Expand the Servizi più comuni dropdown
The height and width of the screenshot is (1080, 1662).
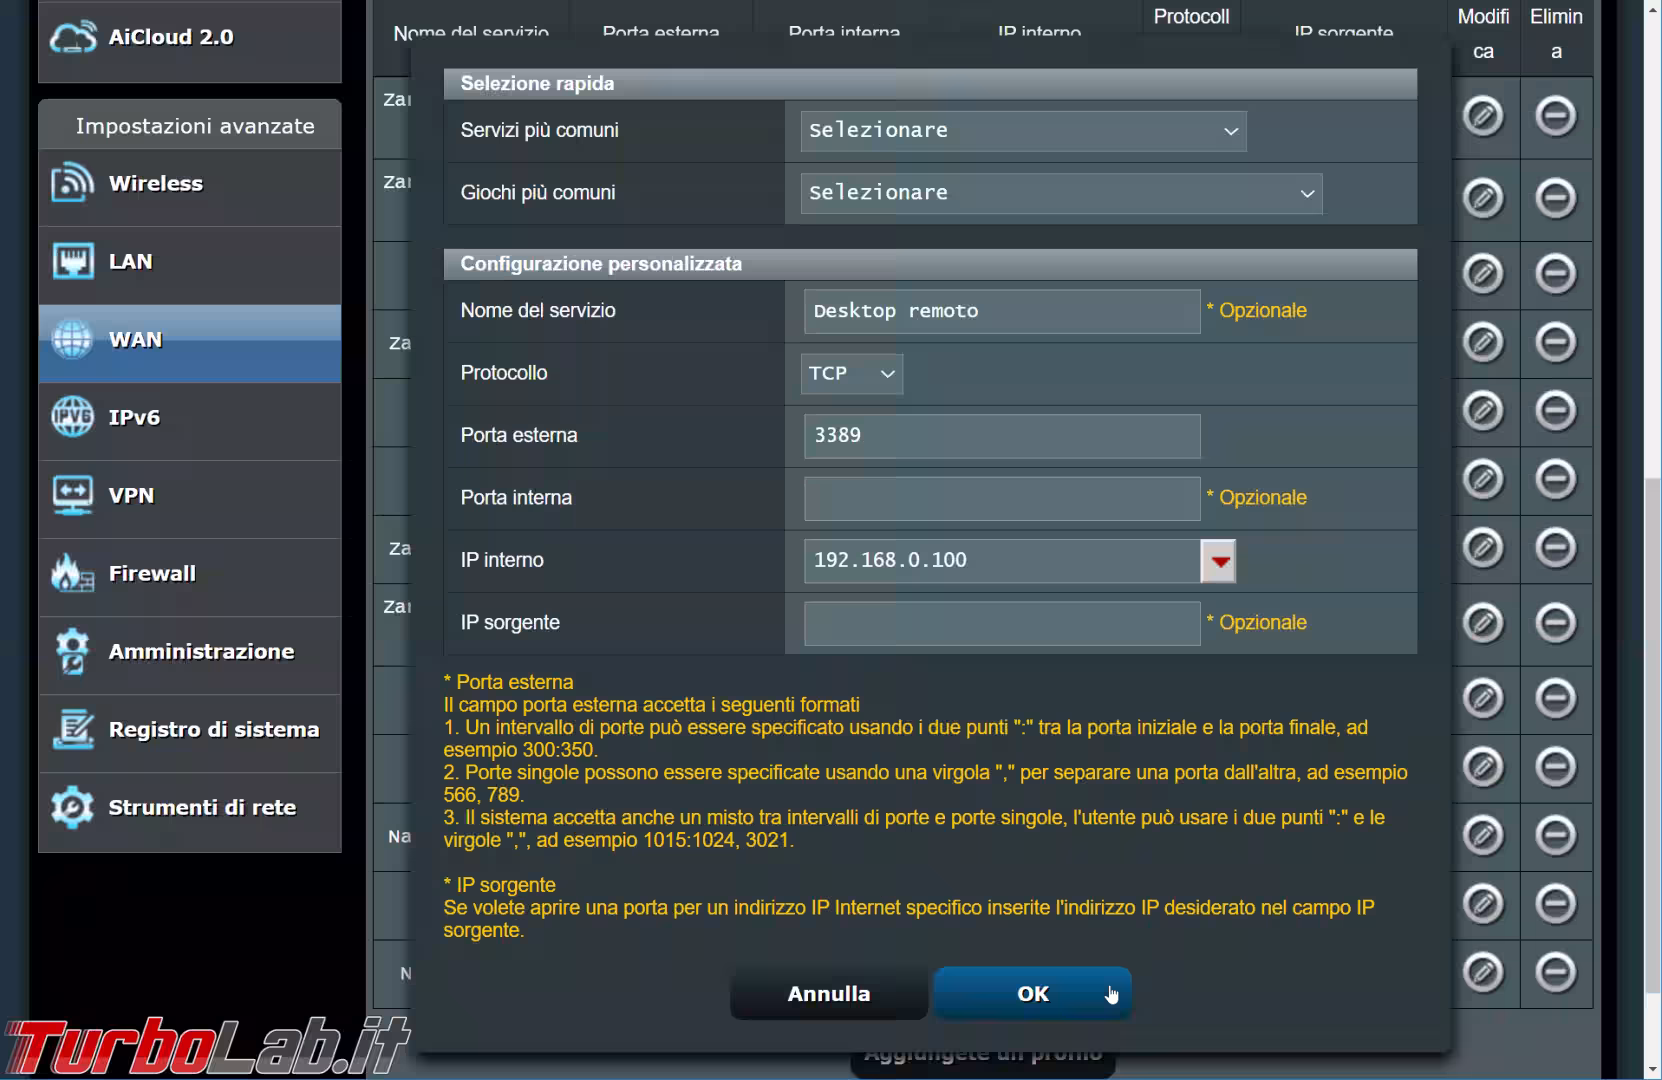tap(1022, 131)
